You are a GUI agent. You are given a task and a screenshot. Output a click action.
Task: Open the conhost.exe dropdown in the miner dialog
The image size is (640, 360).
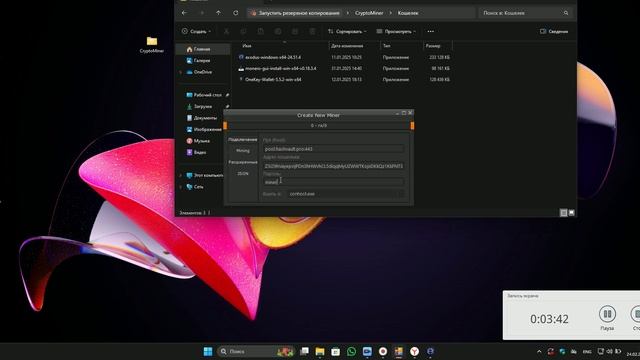[346, 194]
